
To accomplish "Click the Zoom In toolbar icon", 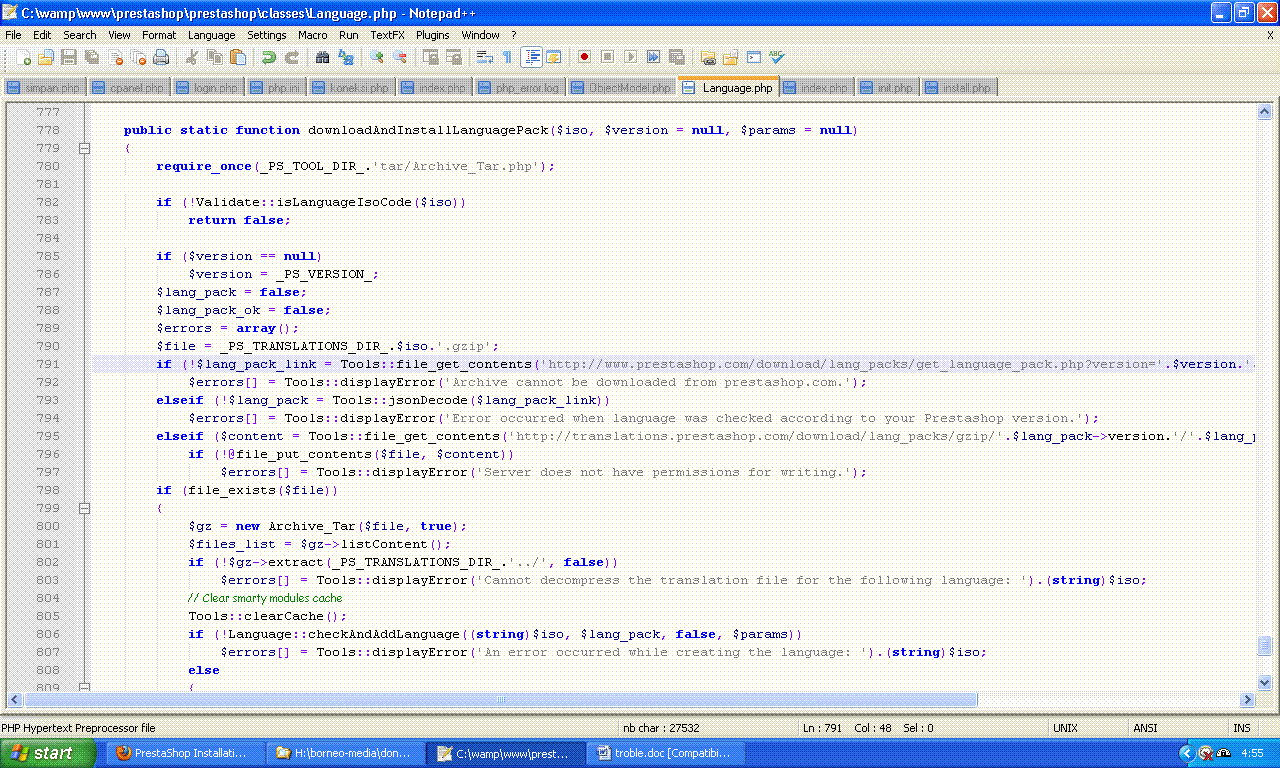I will pos(377,58).
